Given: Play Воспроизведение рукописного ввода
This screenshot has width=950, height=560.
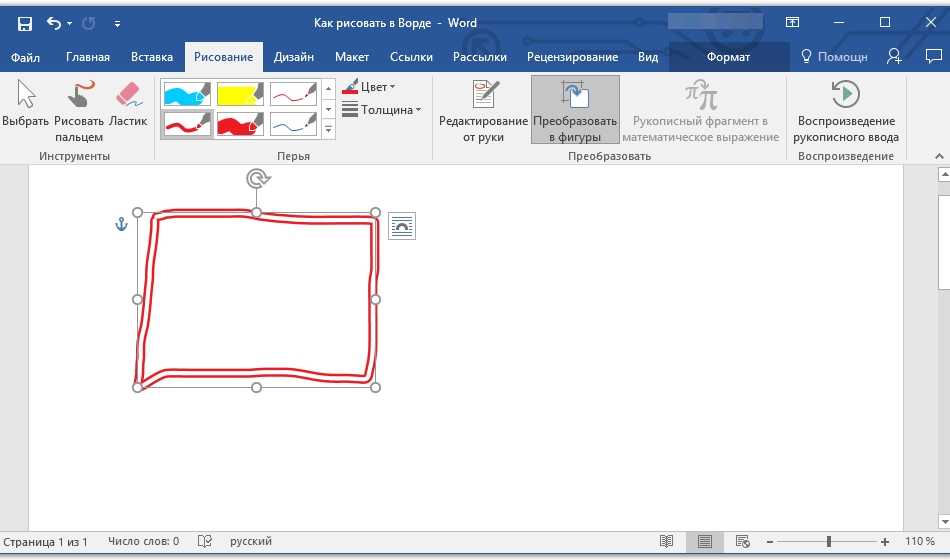Looking at the screenshot, I should pyautogui.click(x=846, y=110).
